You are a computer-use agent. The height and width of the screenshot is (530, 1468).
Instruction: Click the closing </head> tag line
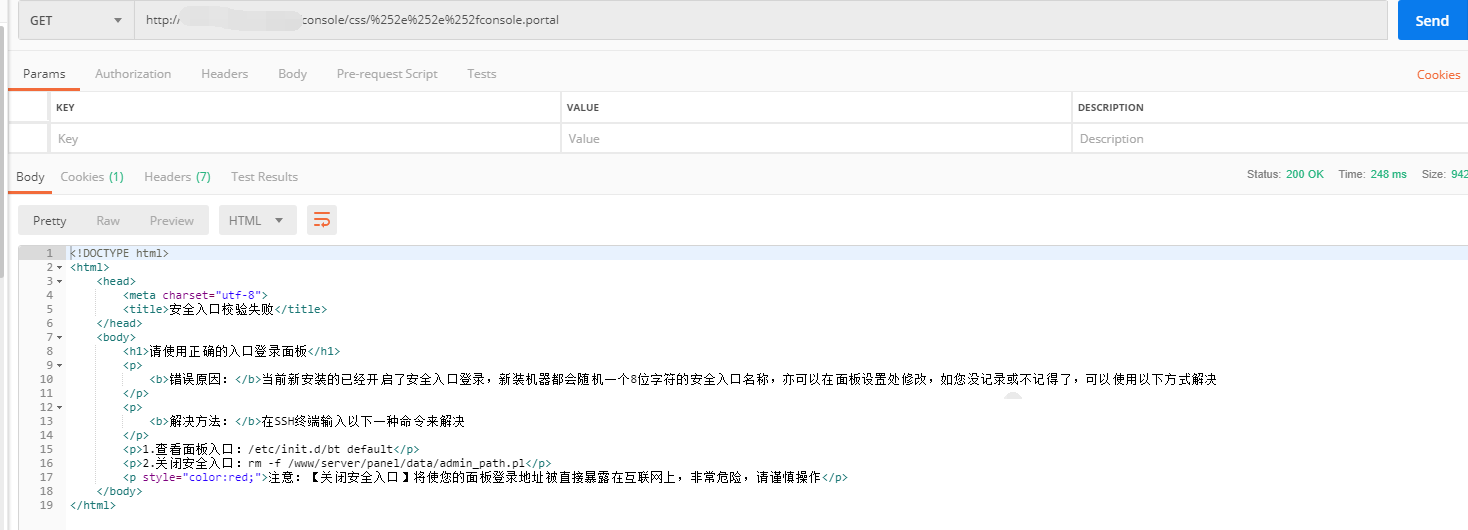click(120, 324)
